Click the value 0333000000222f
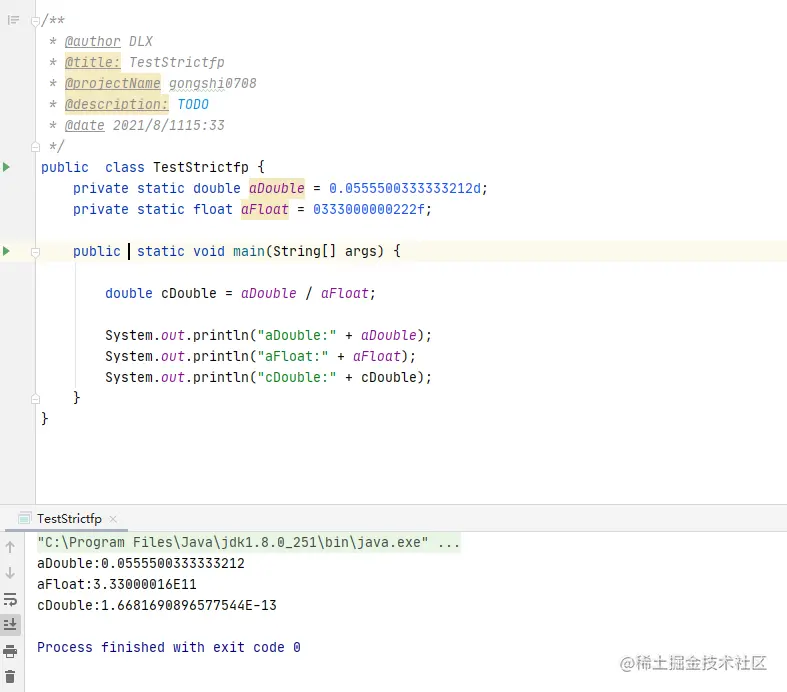Viewport: 787px width, 692px height. click(369, 209)
